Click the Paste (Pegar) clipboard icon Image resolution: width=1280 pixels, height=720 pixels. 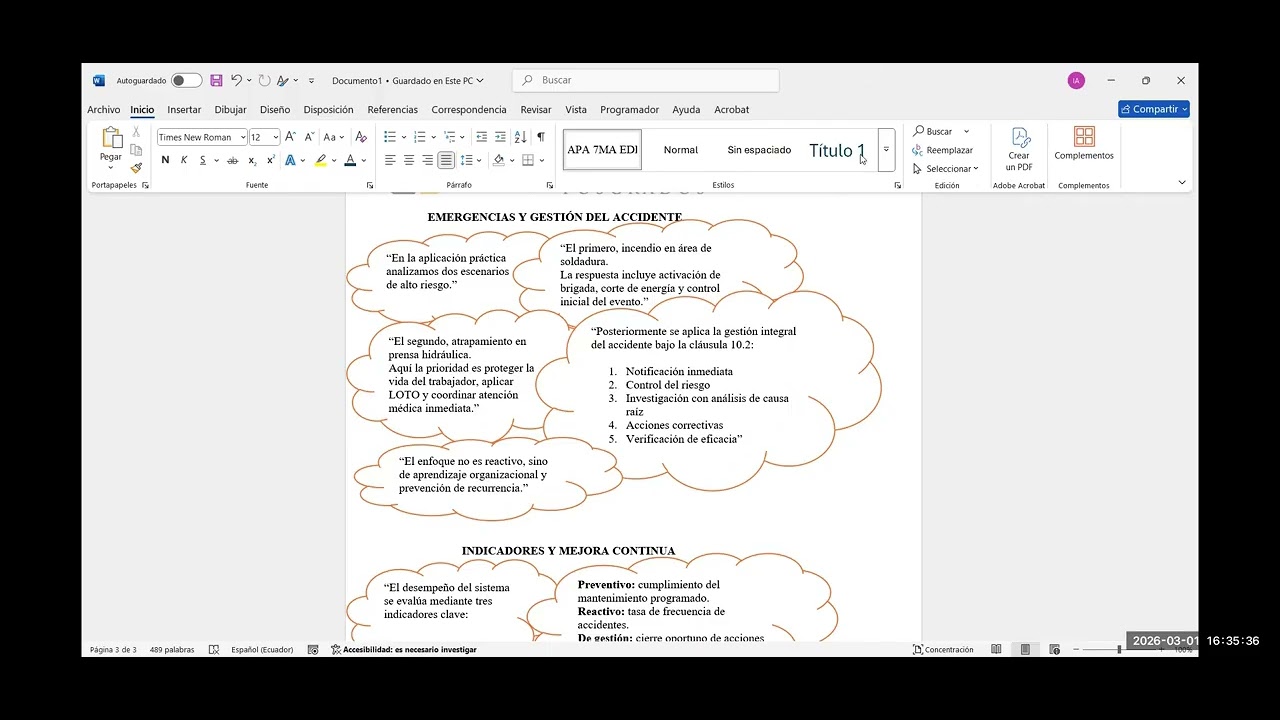(111, 138)
